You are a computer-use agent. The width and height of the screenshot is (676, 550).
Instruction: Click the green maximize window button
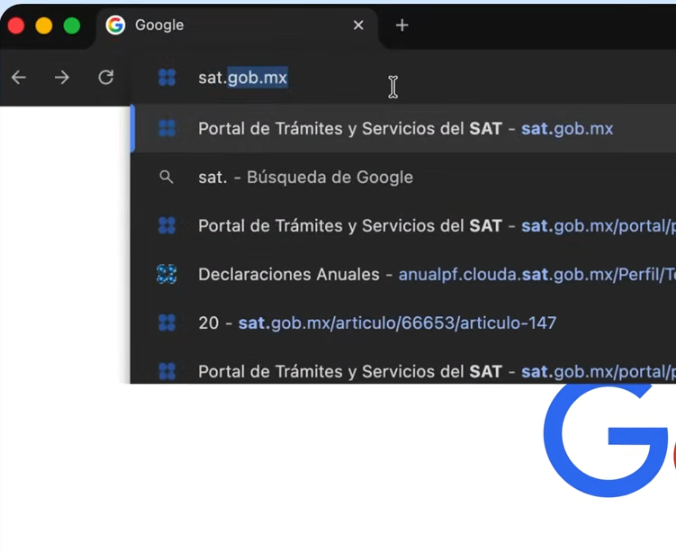coord(72,26)
